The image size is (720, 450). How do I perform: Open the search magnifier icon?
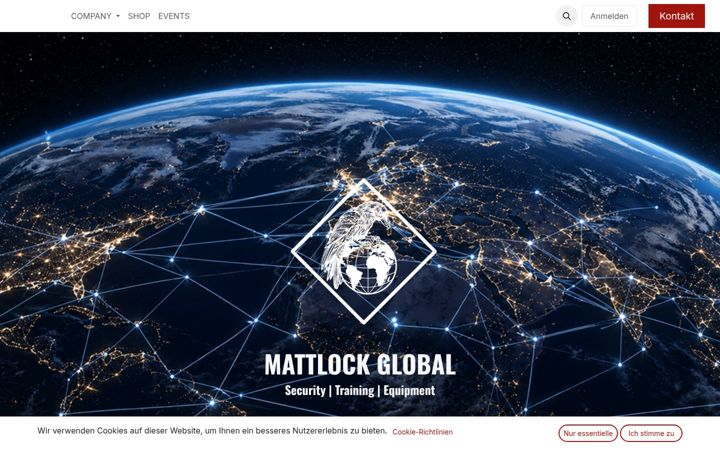[567, 16]
